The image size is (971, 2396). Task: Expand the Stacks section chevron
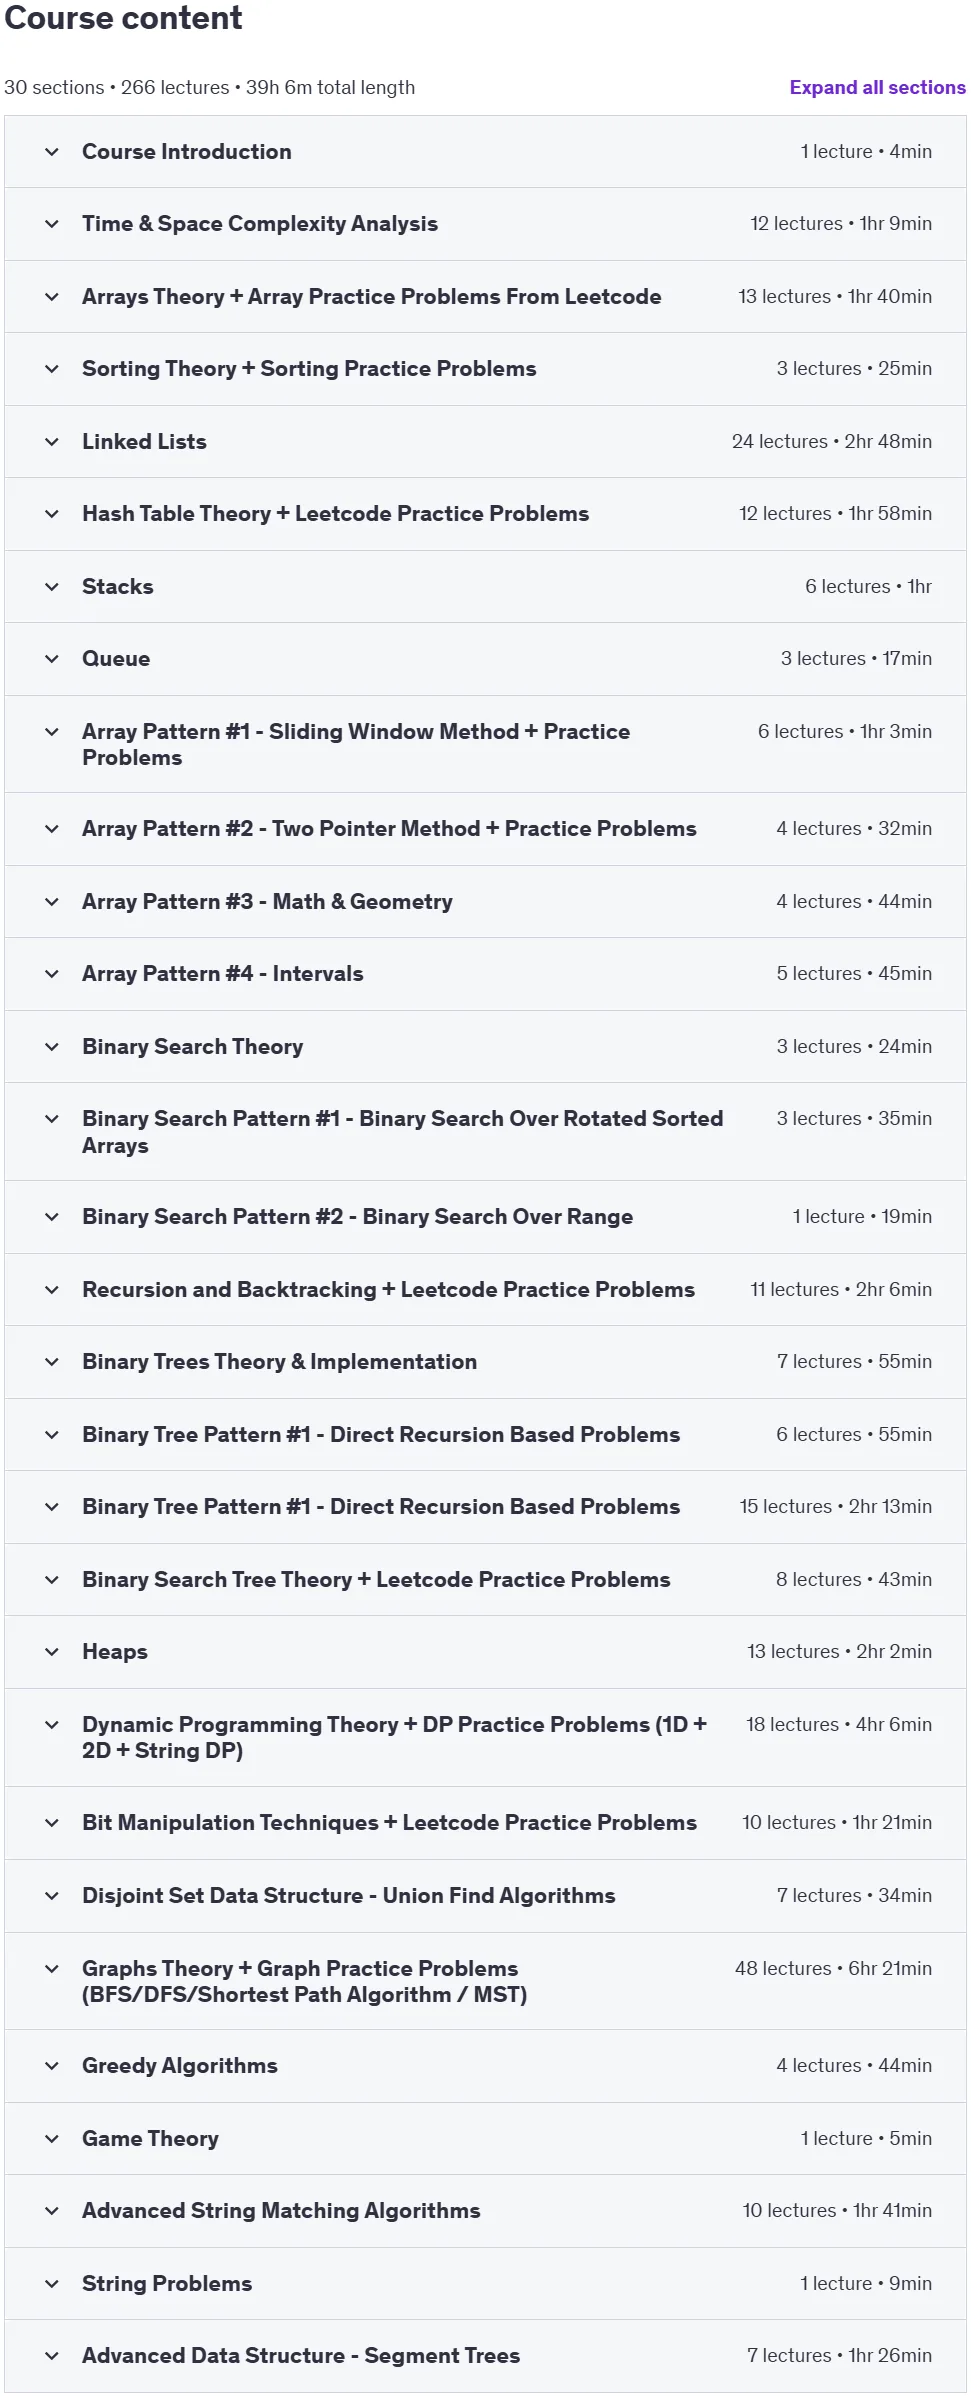pyautogui.click(x=52, y=587)
